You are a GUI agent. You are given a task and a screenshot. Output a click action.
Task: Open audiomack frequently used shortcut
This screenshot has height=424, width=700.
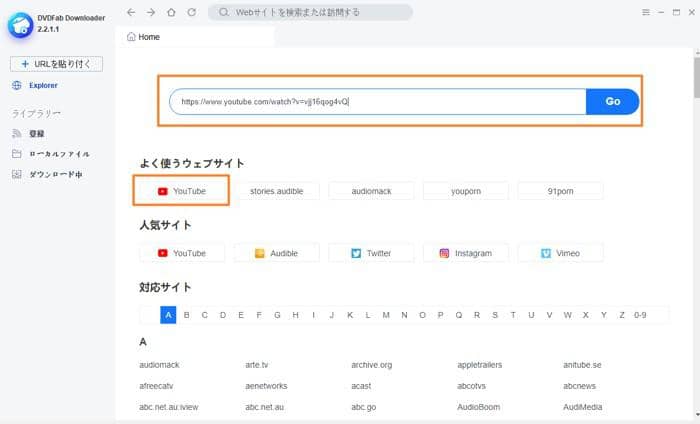(x=371, y=191)
